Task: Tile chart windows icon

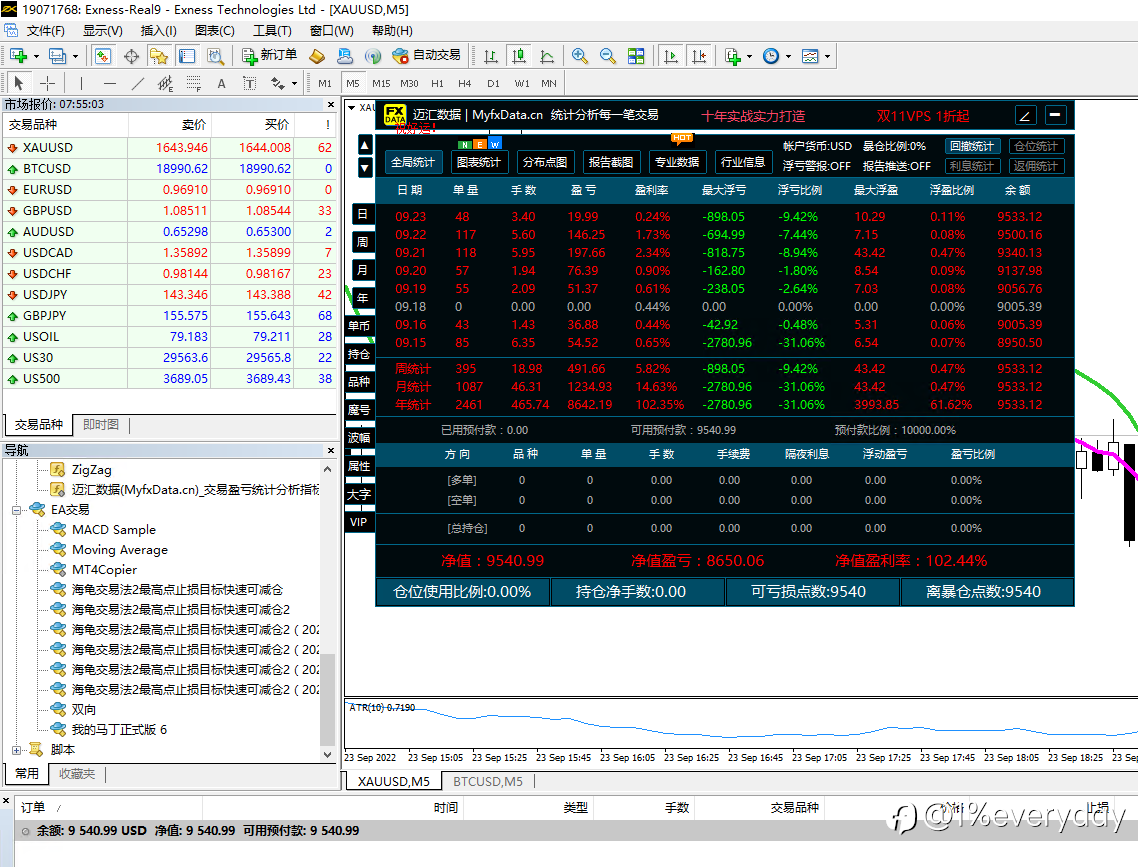Action: pyautogui.click(x=636, y=56)
